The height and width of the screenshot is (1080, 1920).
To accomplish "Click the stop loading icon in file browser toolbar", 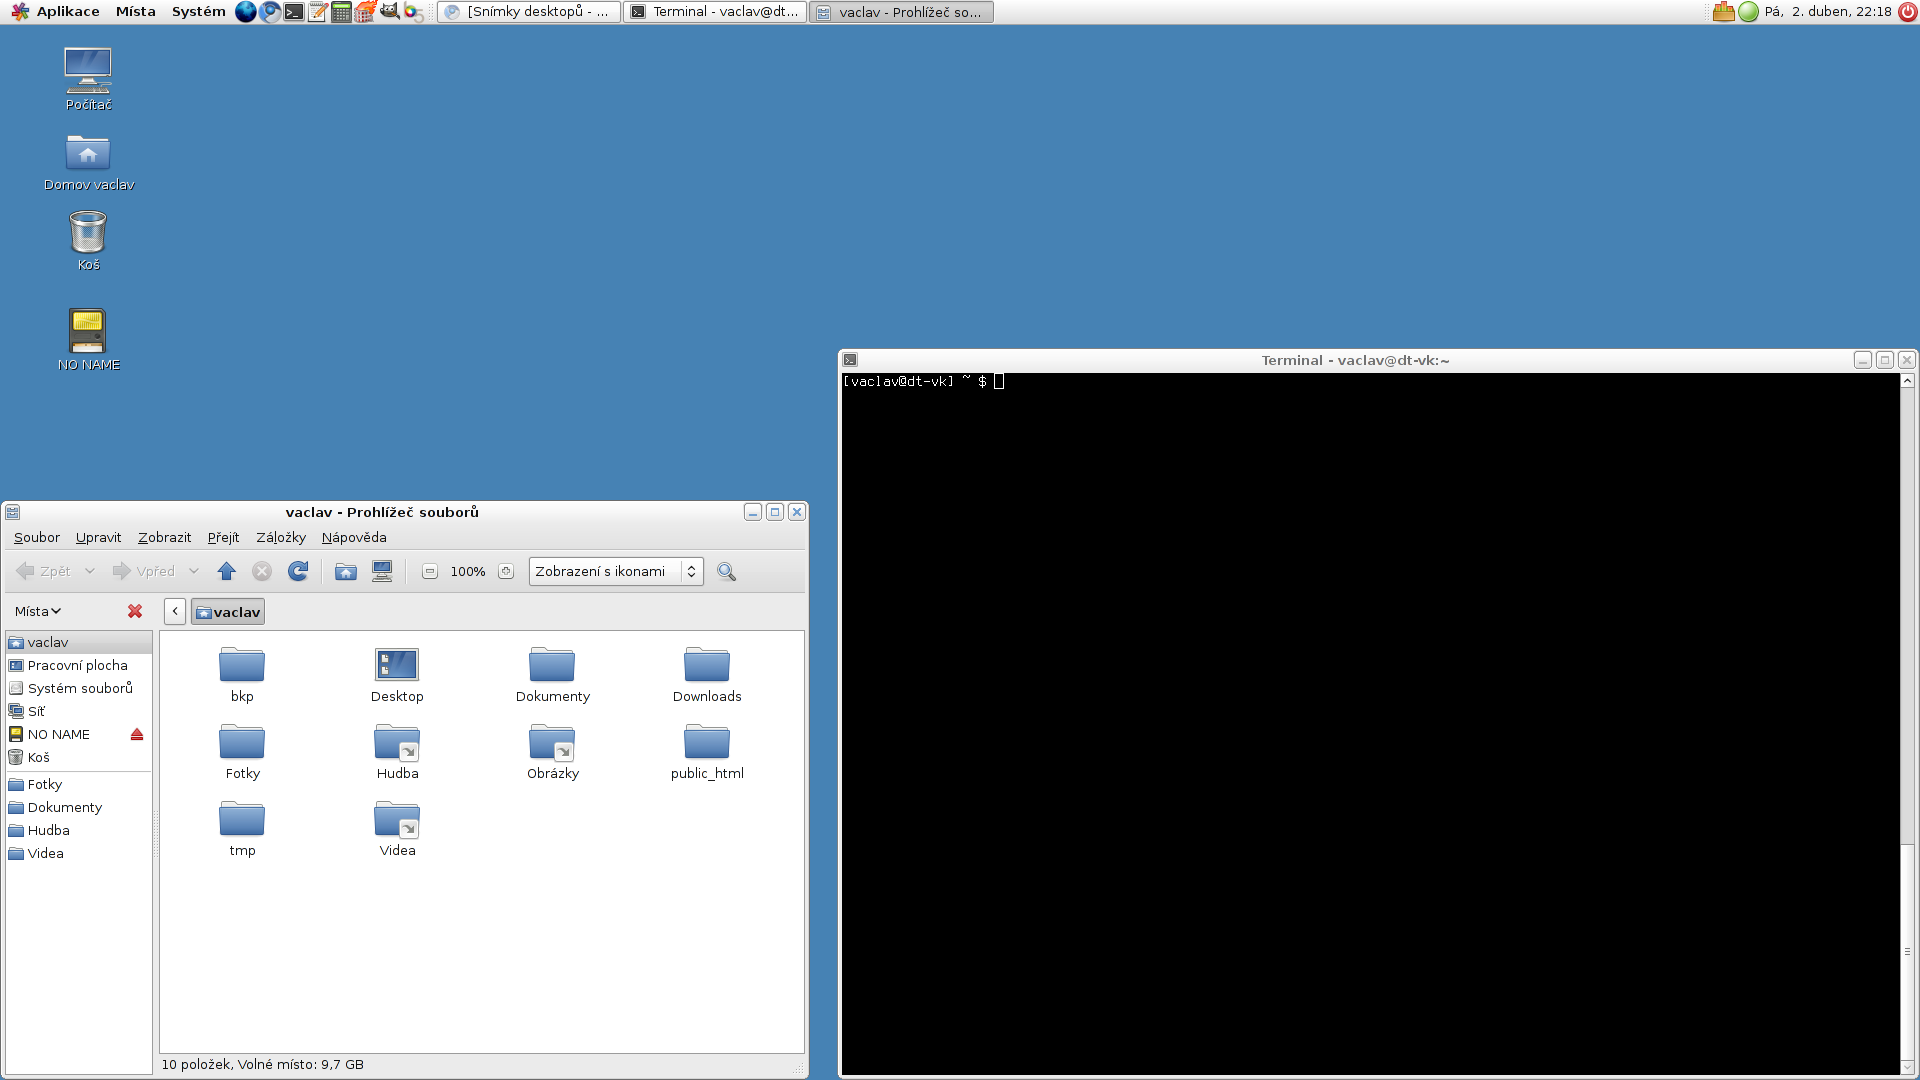I will click(262, 571).
